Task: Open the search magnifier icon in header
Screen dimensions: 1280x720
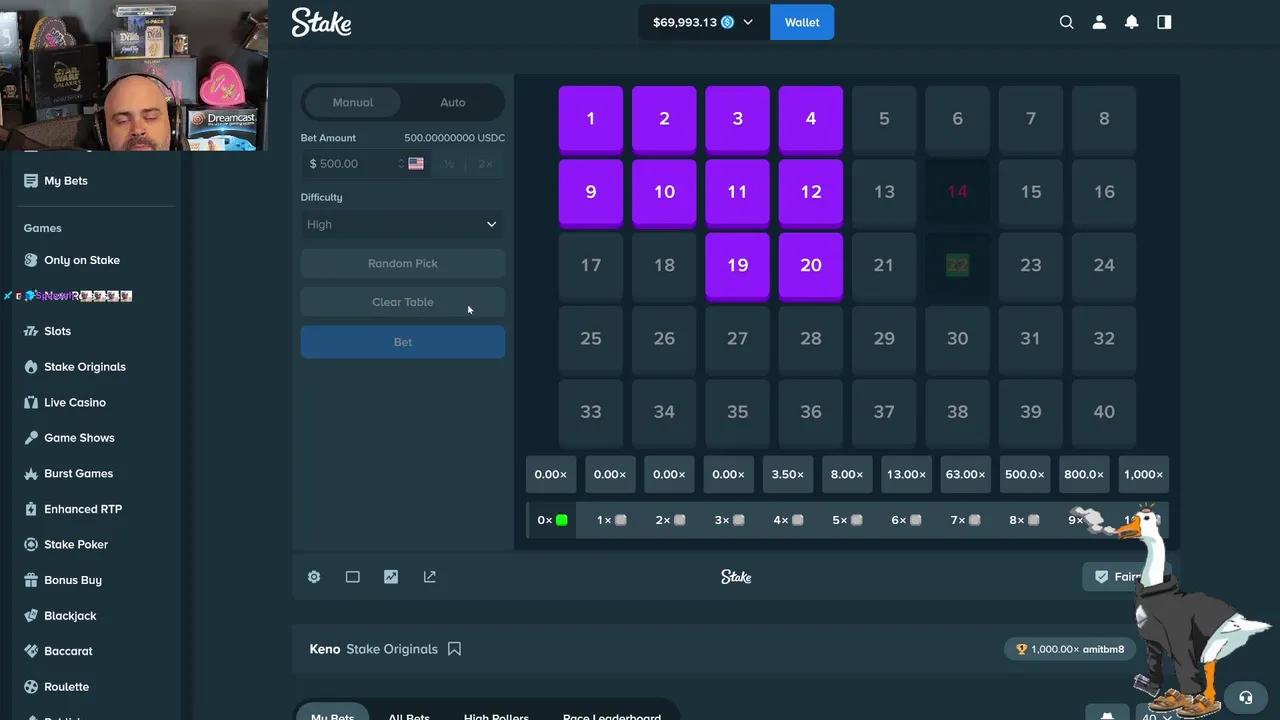Action: coord(1067,22)
